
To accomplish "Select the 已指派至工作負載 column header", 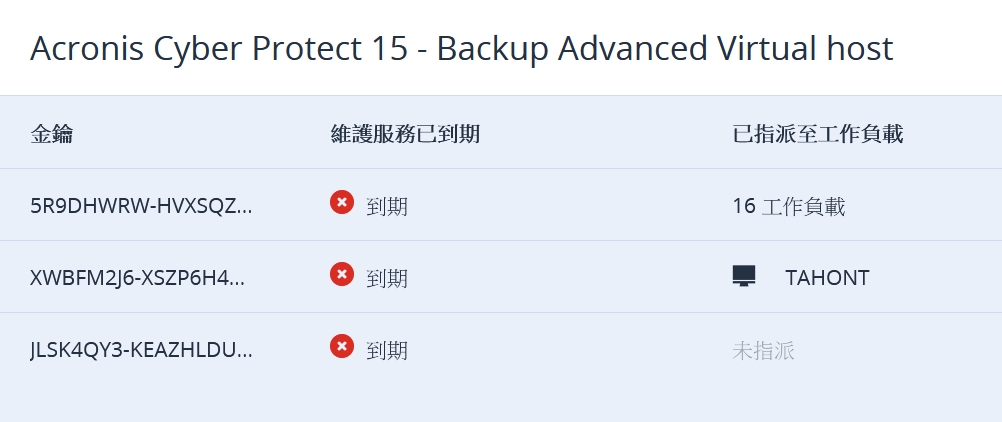I will pyautogui.click(x=817, y=134).
